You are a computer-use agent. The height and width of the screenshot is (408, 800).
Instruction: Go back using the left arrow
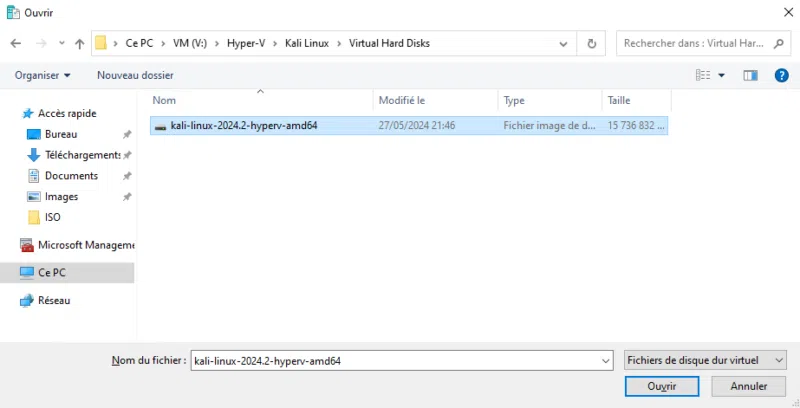(x=16, y=43)
